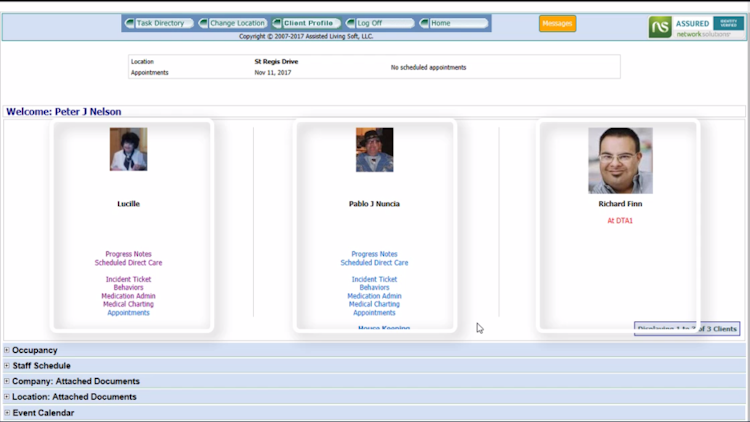Click the green arrow icon beside Client Profile
This screenshot has width=750, height=422.
277,23
